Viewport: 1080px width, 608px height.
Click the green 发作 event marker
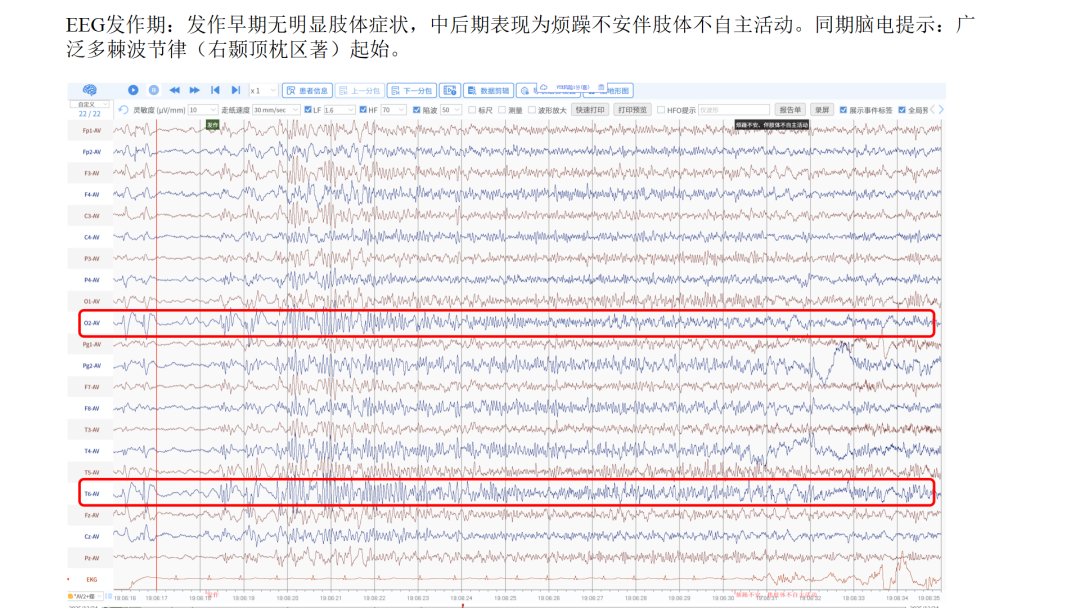pos(213,125)
